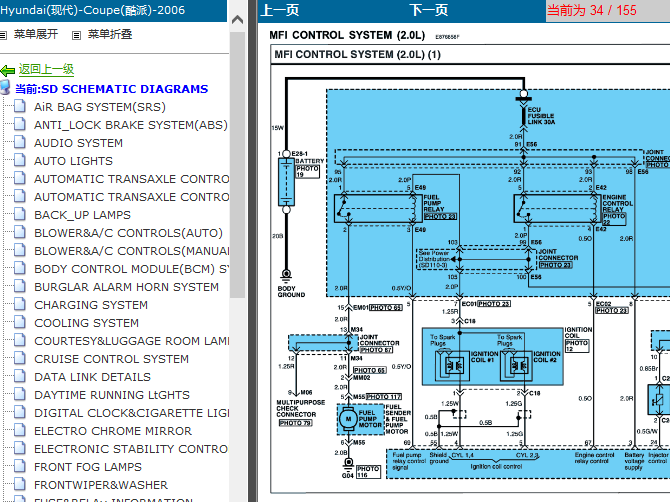The width and height of the screenshot is (670, 502).
Task: Click the page icon beside FRONT FOG LAMPS
Action: coord(19,466)
